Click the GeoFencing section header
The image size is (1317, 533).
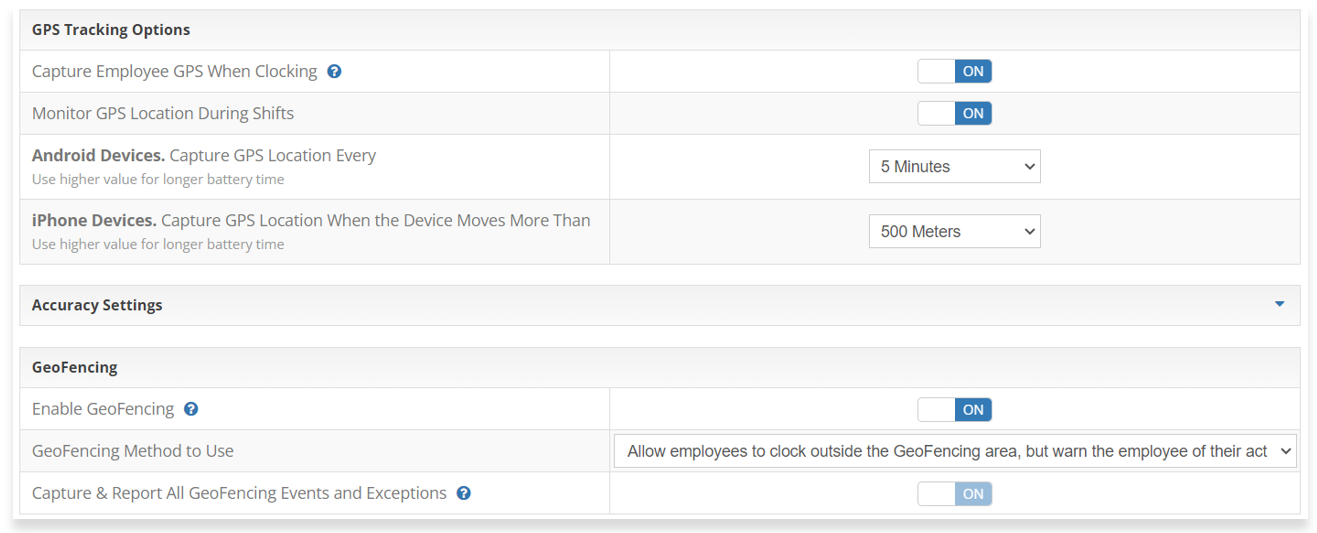coord(75,367)
